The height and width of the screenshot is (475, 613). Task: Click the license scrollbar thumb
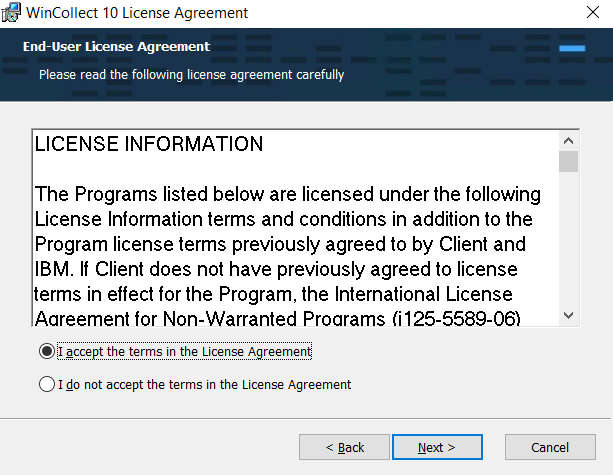pos(568,162)
